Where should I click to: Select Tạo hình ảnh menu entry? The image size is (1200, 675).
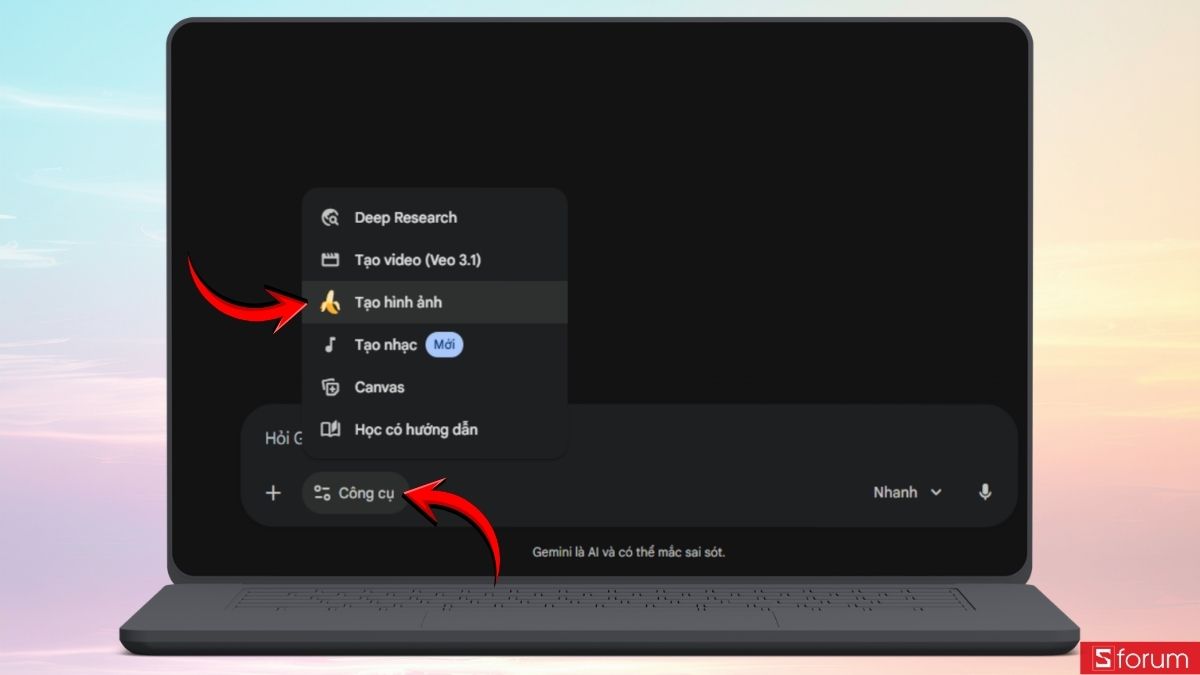435,302
